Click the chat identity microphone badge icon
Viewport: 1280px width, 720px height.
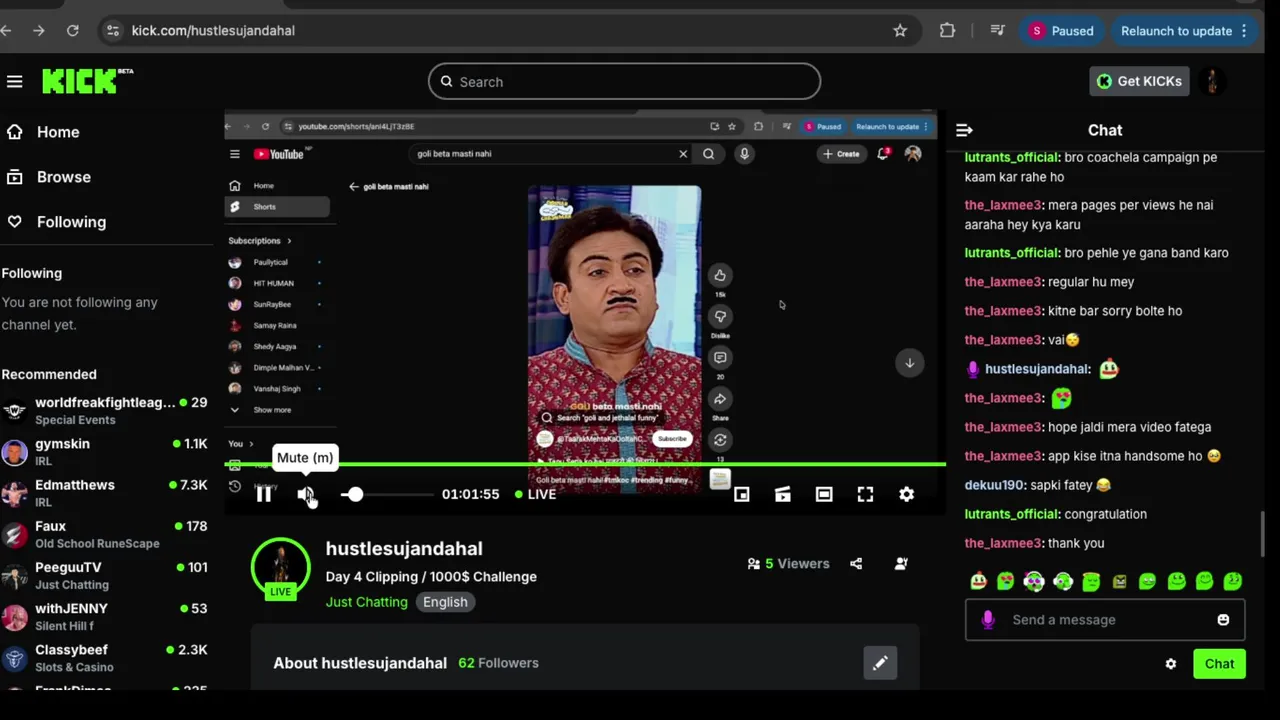988,620
